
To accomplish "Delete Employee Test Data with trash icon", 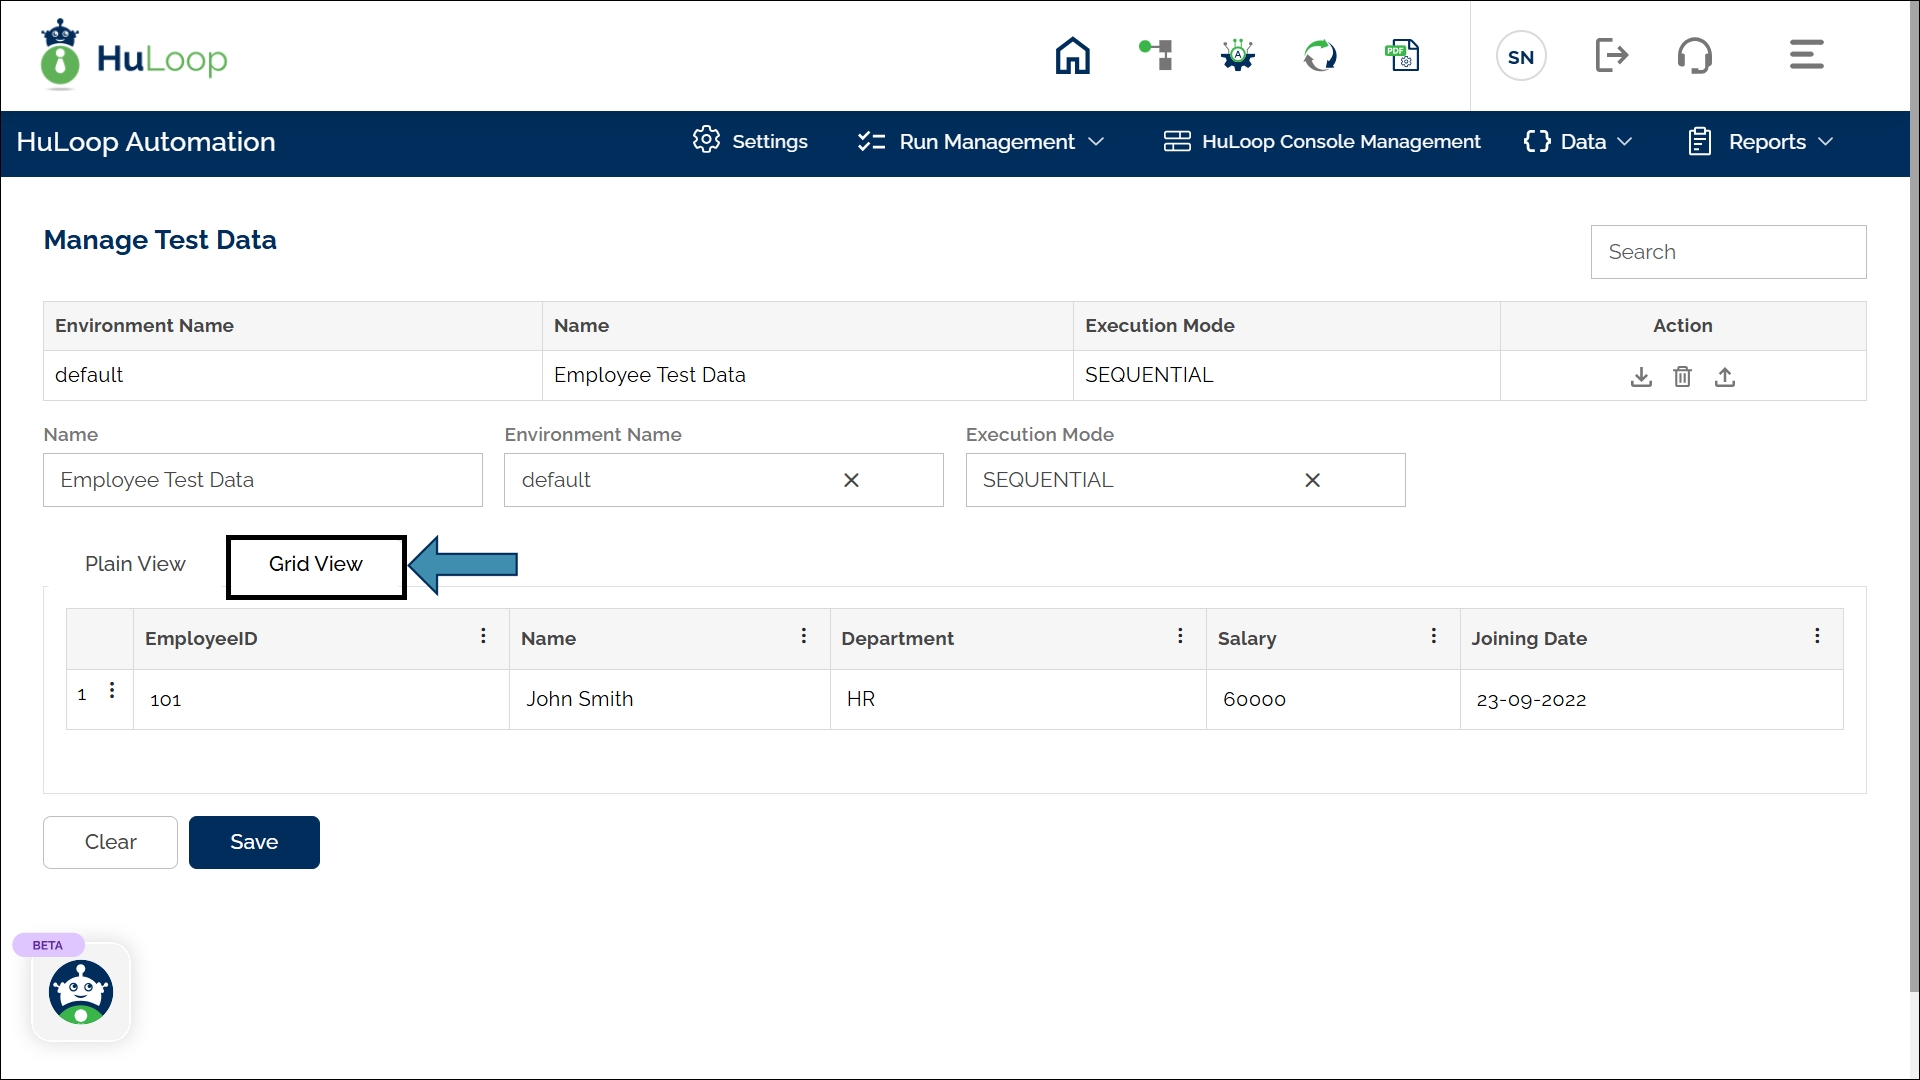I will point(1683,377).
